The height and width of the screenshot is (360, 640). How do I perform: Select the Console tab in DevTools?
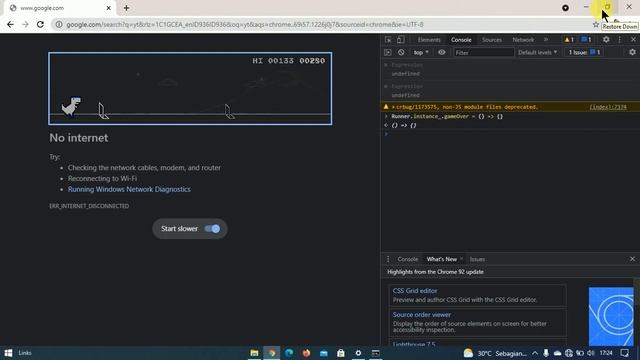[461, 40]
